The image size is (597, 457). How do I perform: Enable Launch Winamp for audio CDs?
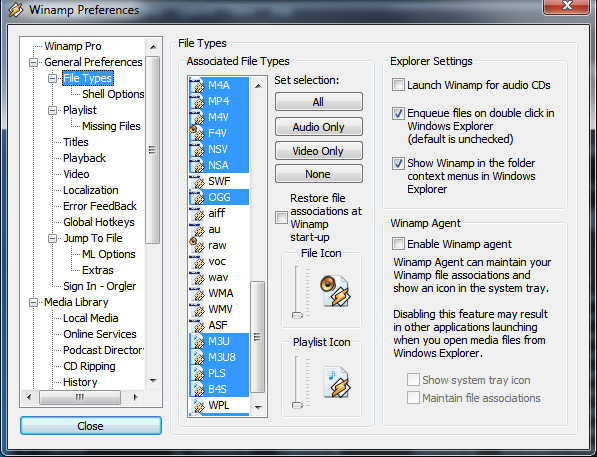click(398, 85)
